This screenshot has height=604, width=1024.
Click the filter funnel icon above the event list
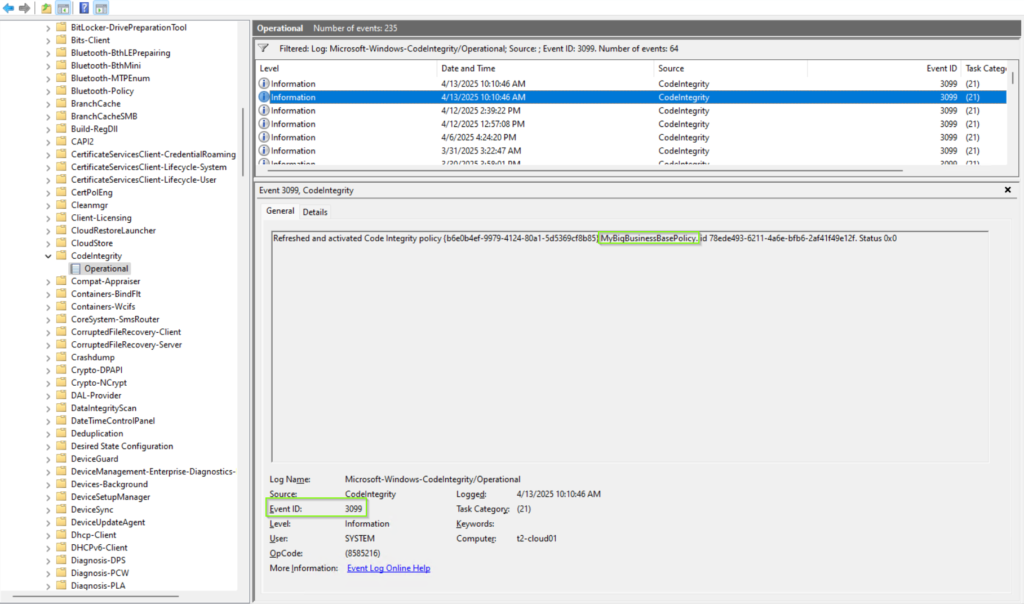[263, 47]
